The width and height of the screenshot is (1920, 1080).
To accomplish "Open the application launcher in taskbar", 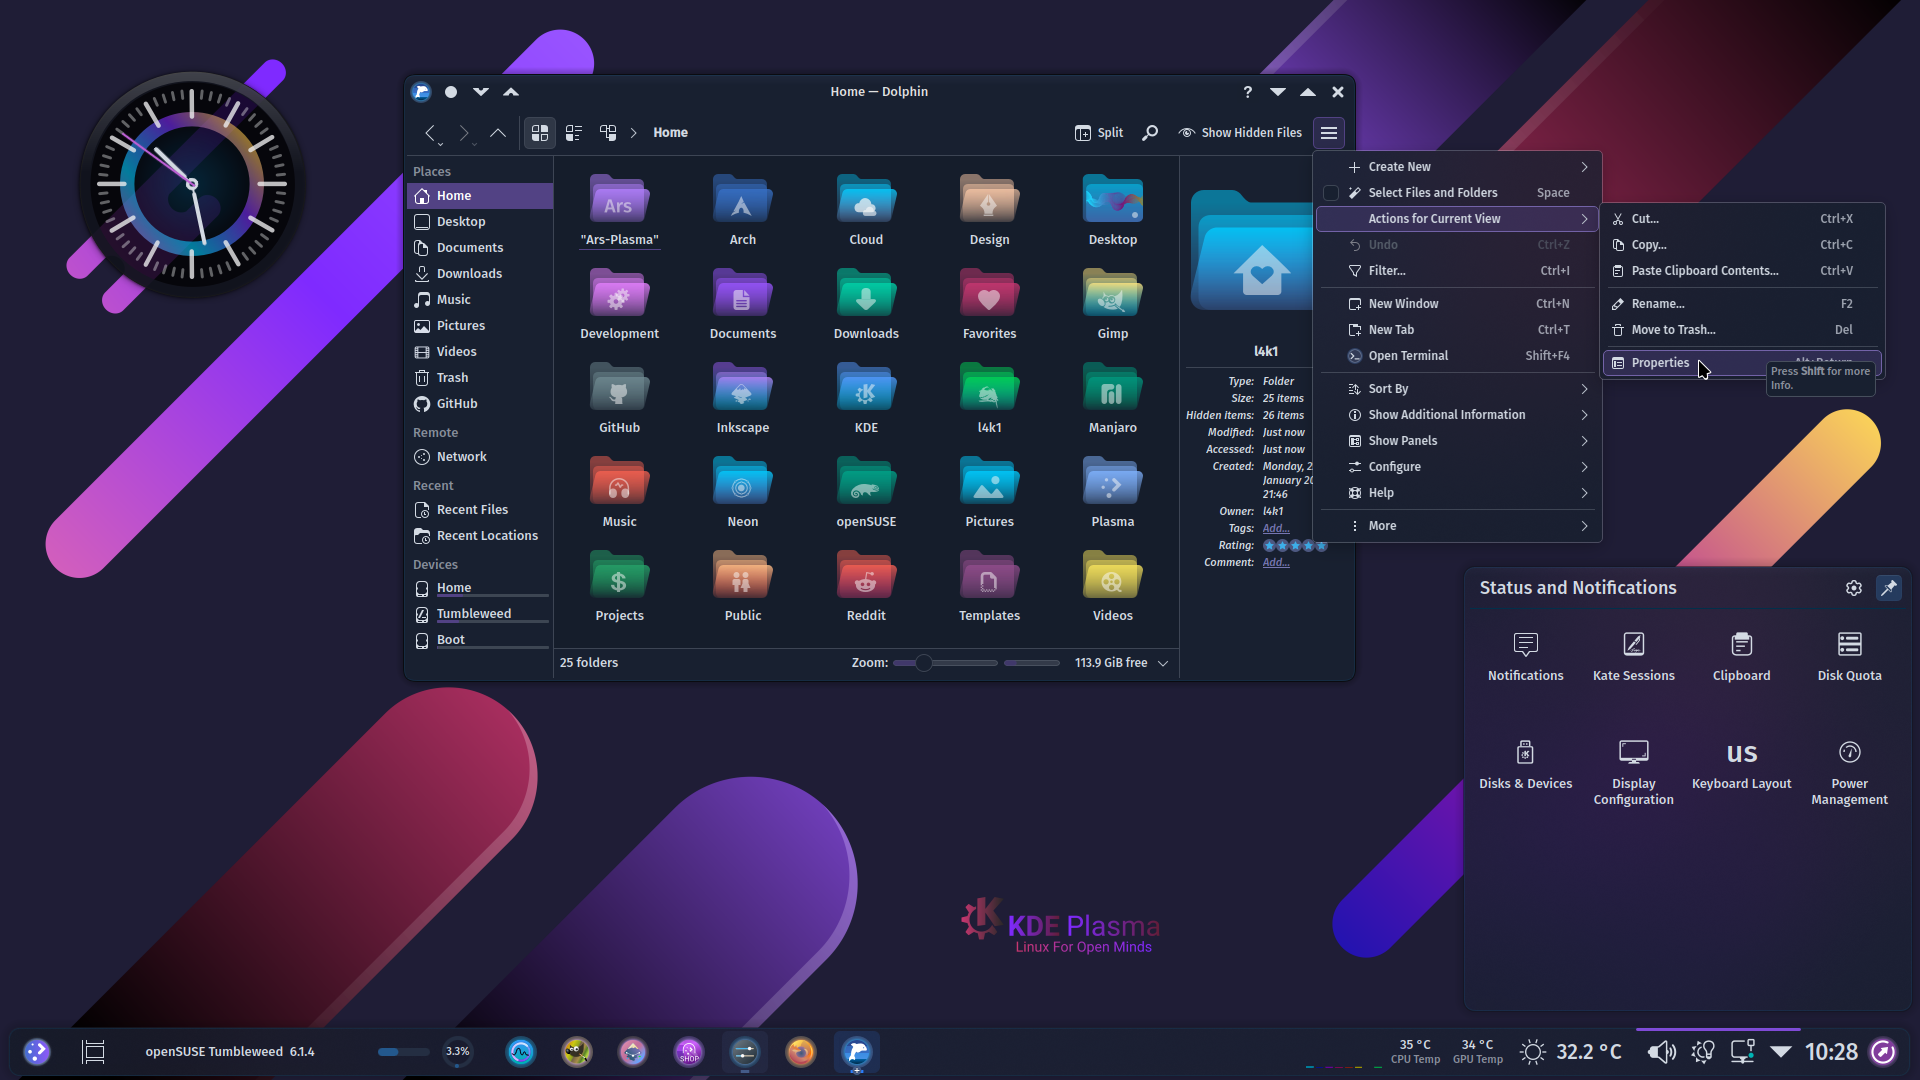I will pos(37,1052).
